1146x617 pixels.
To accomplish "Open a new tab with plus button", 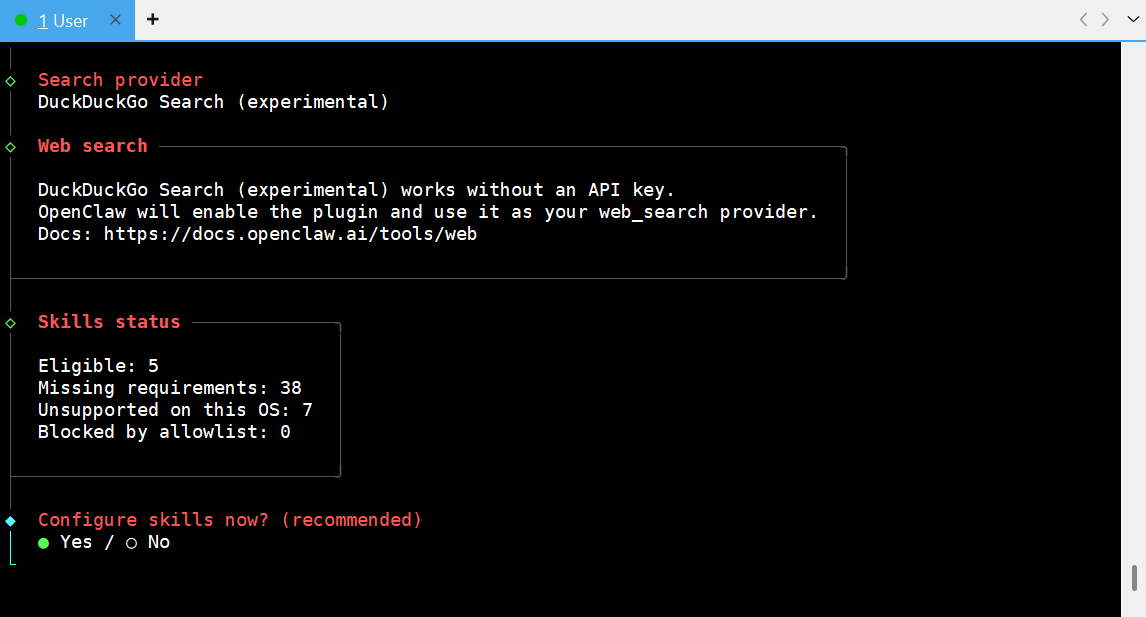I will (x=153, y=20).
